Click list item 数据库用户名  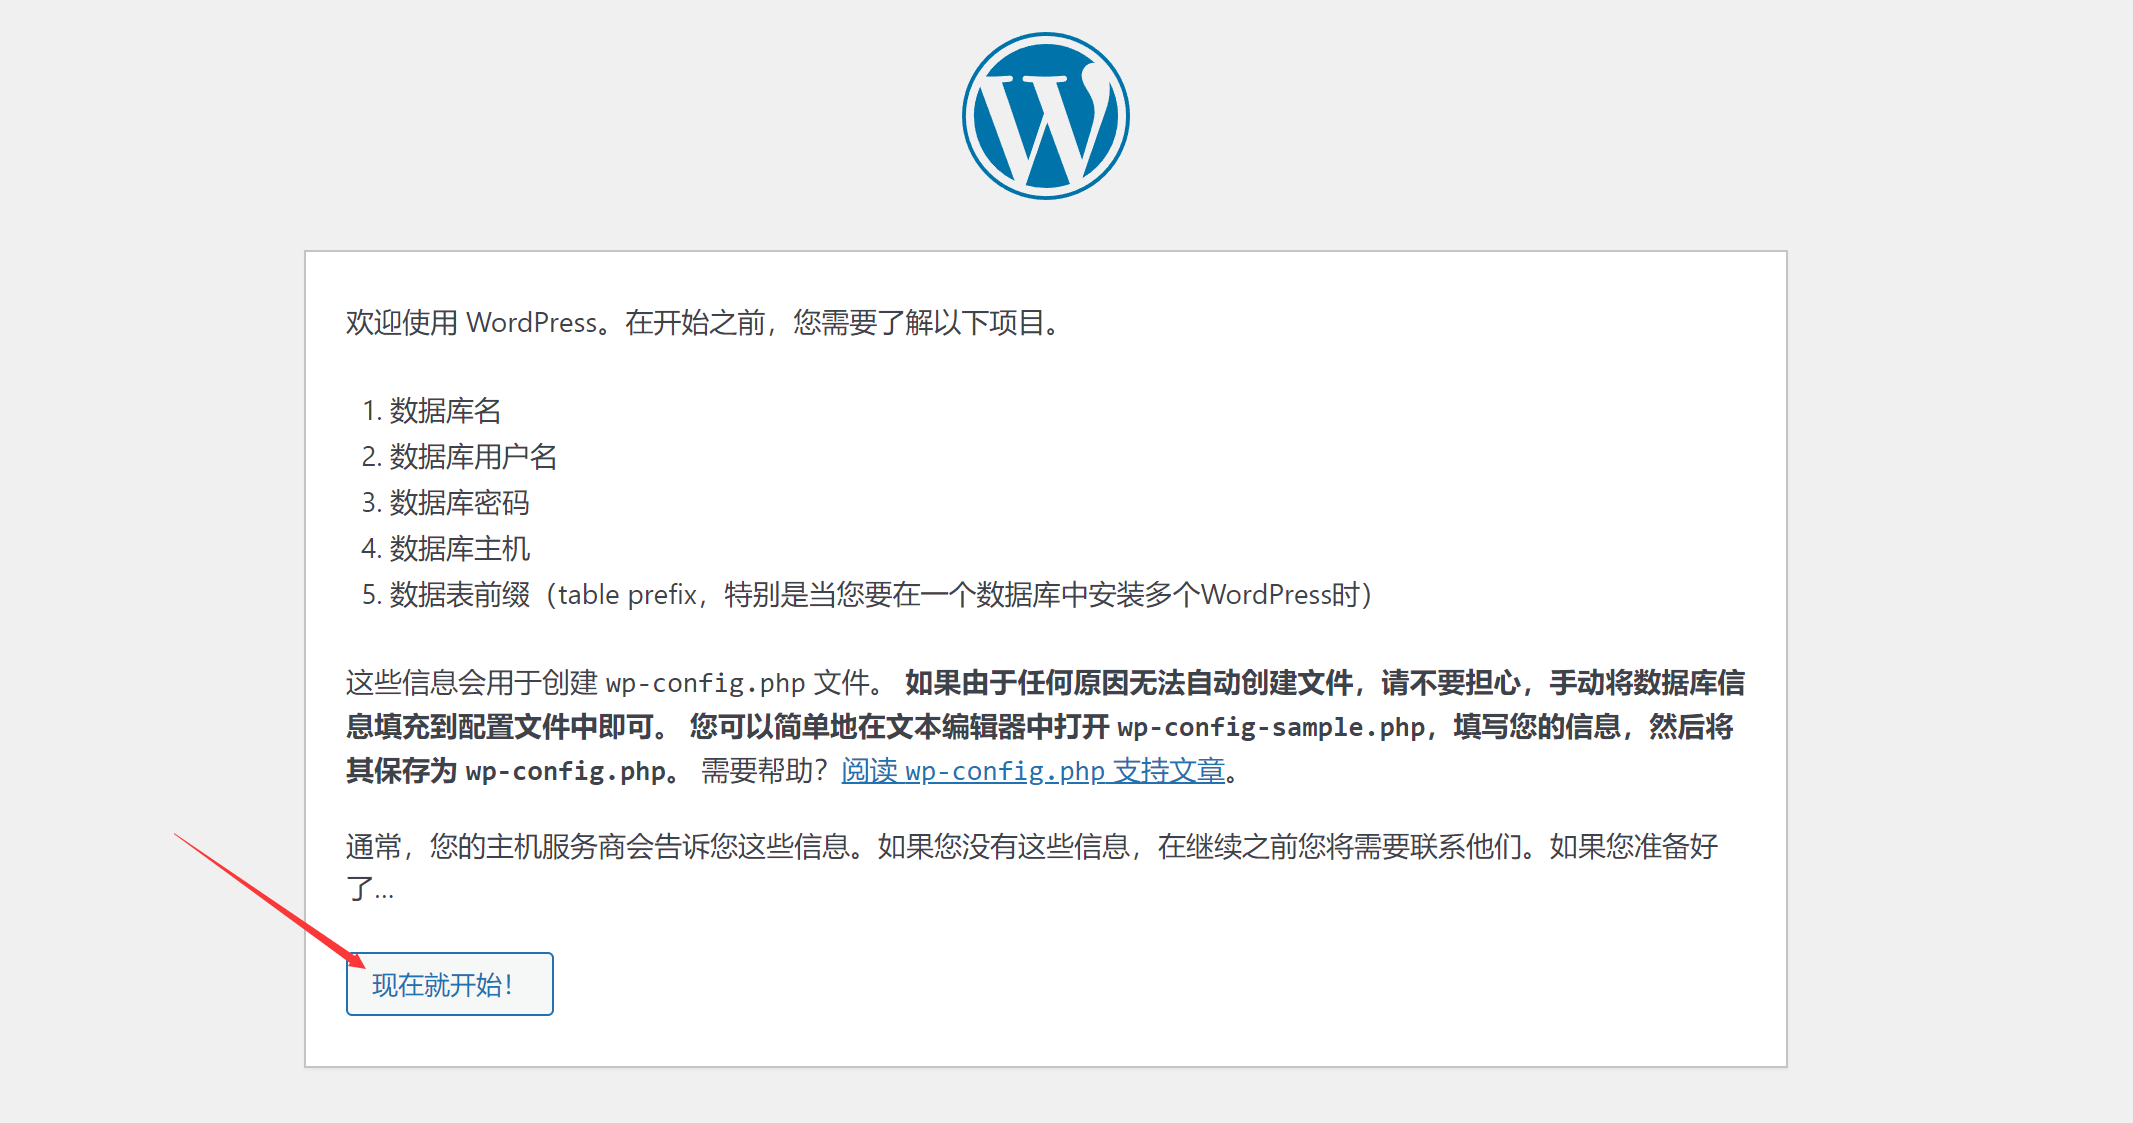(x=472, y=457)
